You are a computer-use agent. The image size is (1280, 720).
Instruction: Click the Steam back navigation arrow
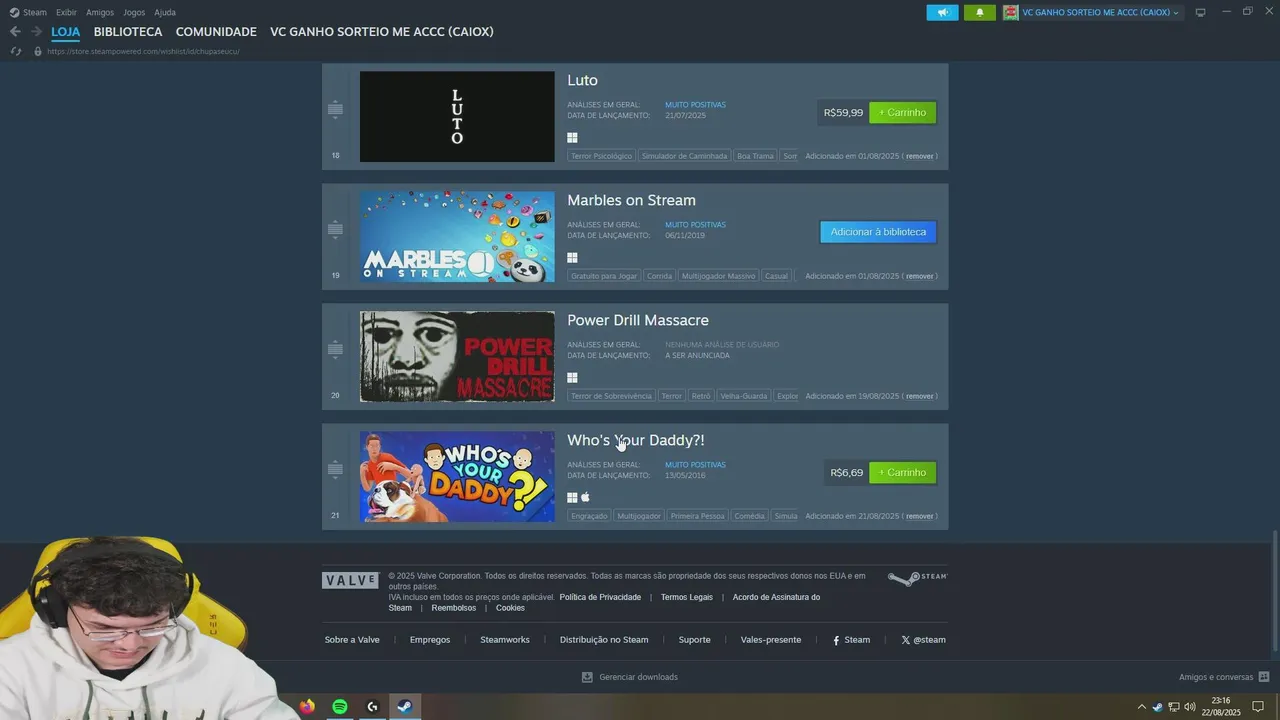click(x=15, y=32)
